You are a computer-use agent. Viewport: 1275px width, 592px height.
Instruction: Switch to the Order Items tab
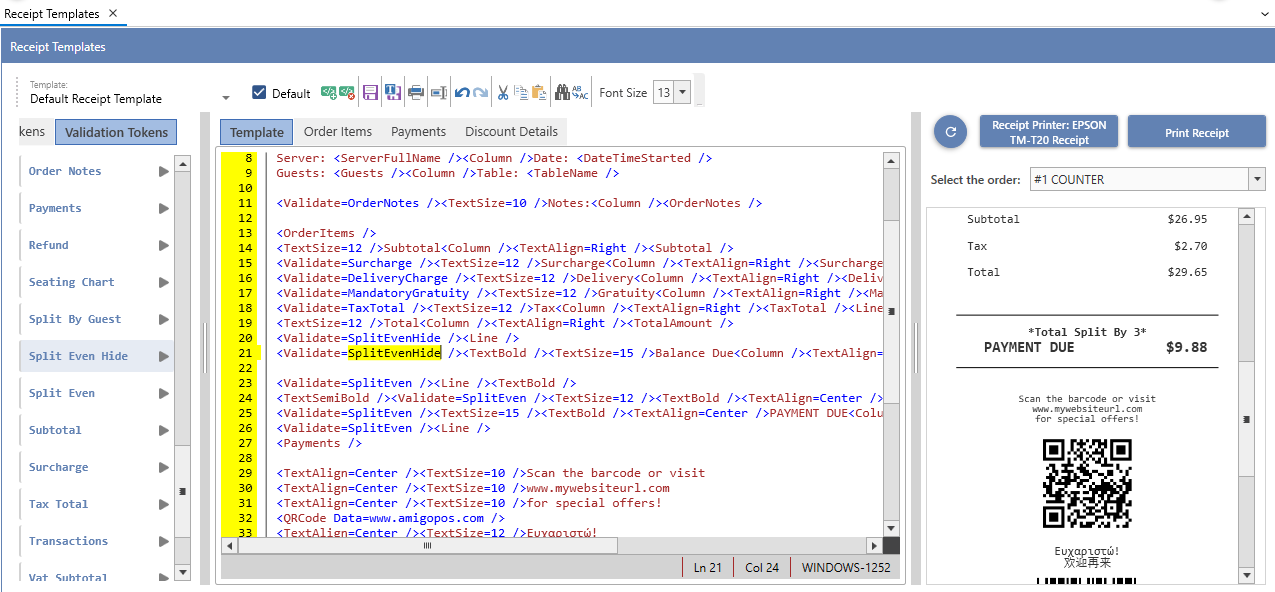(x=338, y=132)
